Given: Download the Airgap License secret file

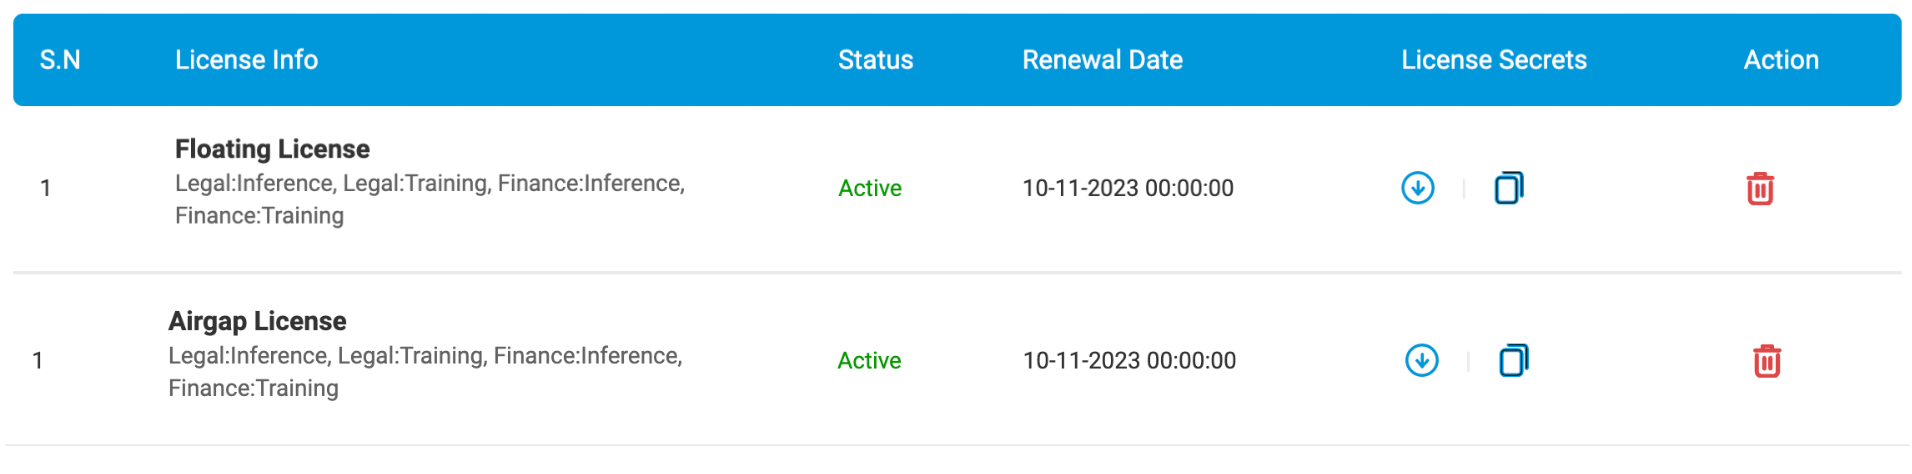Looking at the screenshot, I should pyautogui.click(x=1421, y=360).
